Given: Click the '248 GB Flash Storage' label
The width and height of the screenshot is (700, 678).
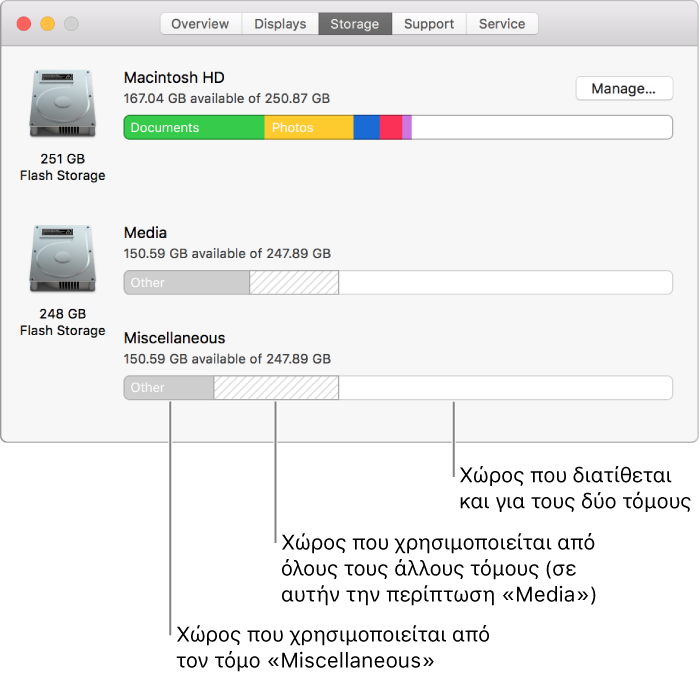Looking at the screenshot, I should coord(62,322).
